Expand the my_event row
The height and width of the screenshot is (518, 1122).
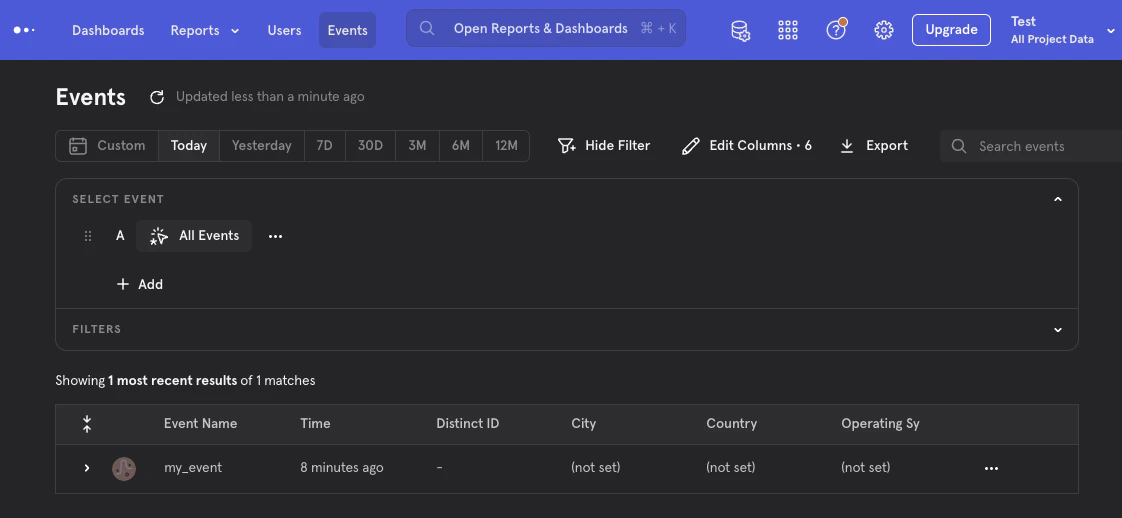(87, 468)
